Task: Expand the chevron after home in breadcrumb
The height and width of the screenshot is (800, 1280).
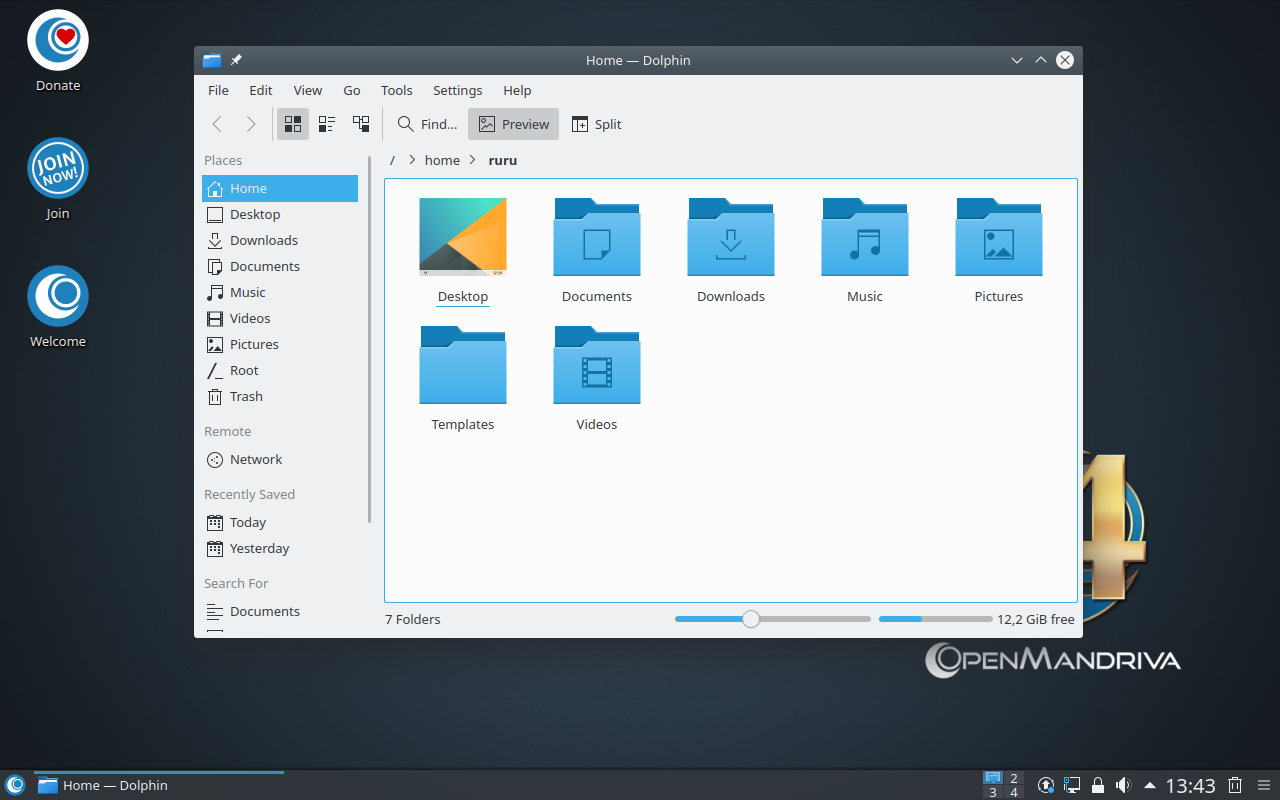Action: click(473, 160)
